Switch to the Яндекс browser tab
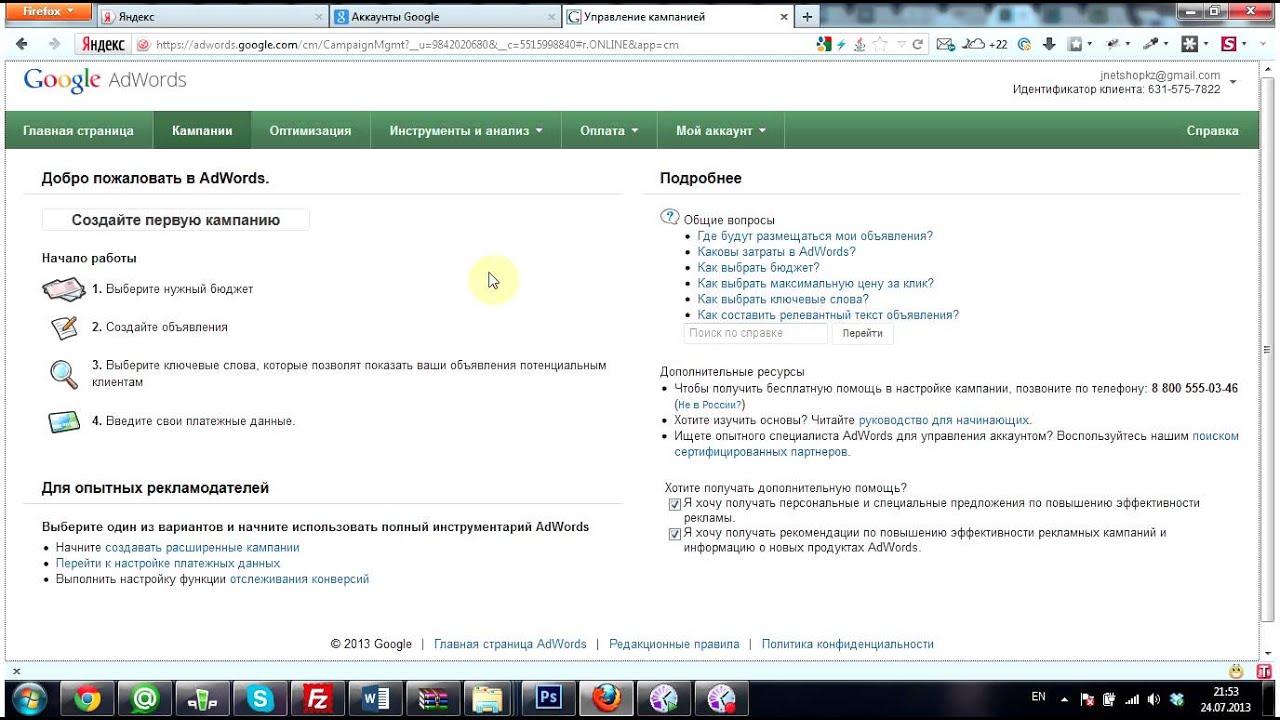 tap(213, 17)
